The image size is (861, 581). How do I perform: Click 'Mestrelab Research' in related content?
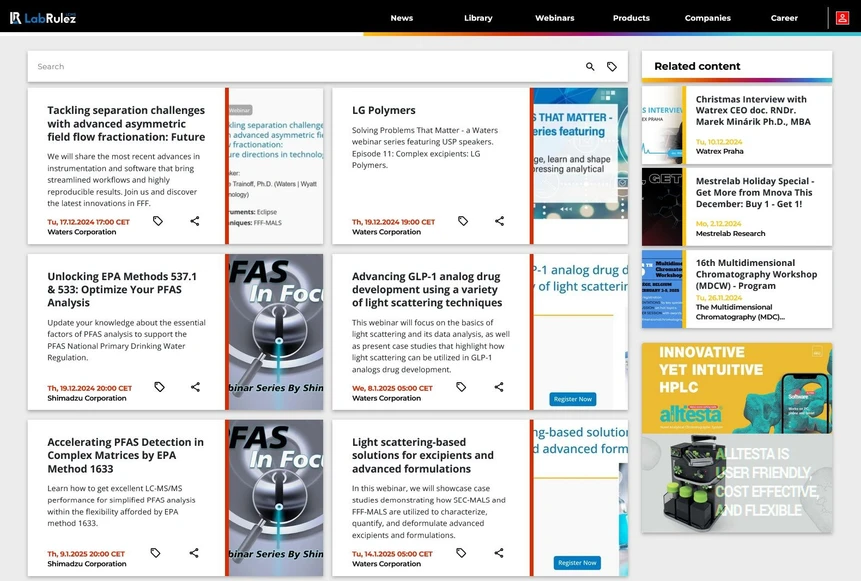[730, 233]
